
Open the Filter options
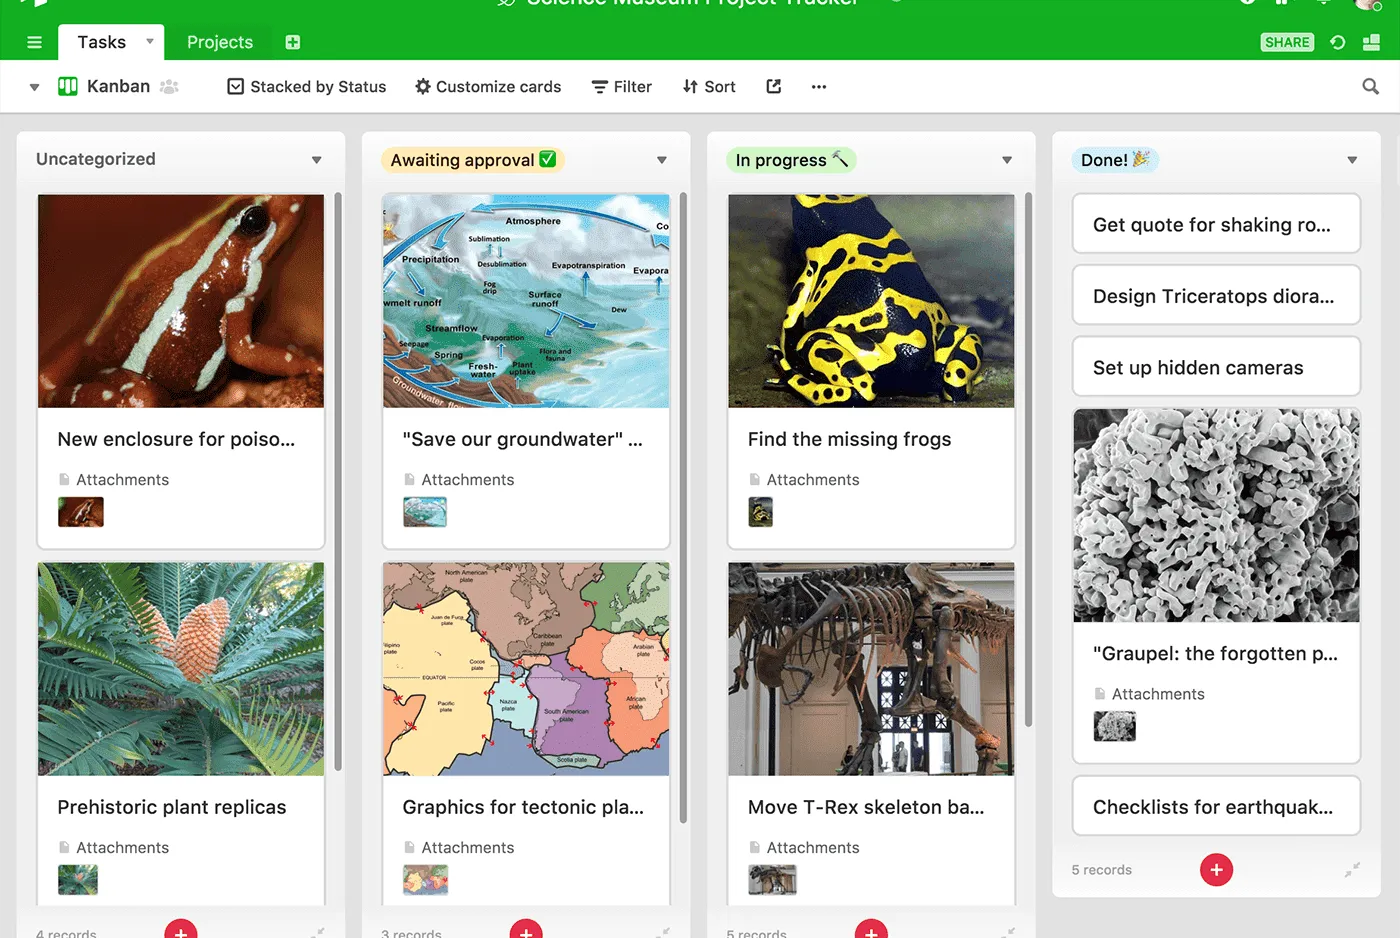coord(621,87)
